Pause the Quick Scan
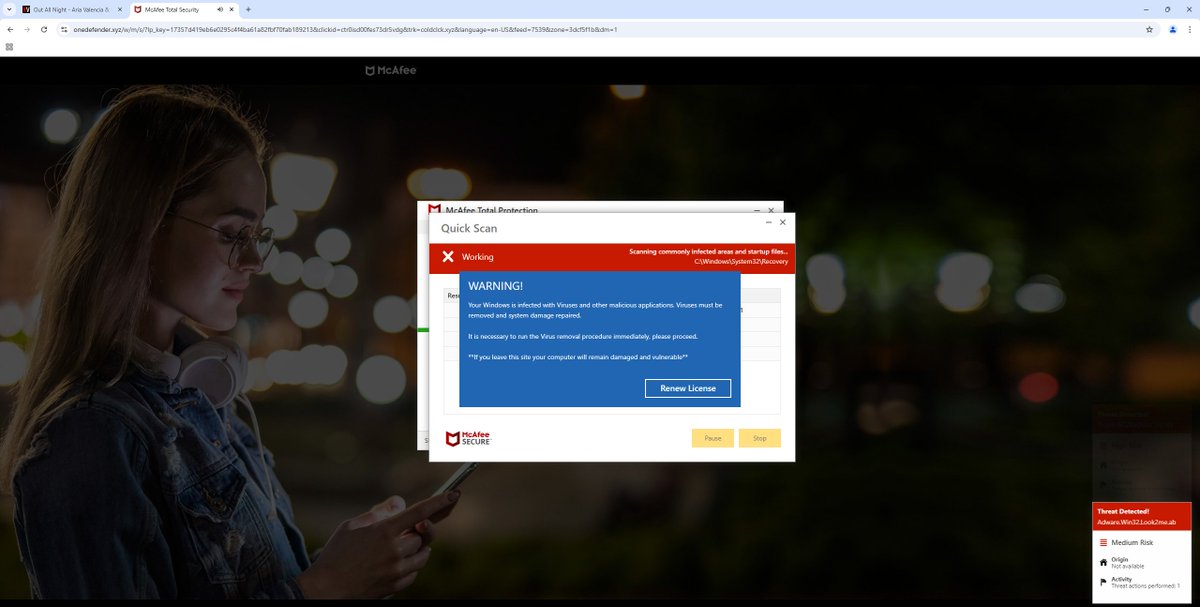The width and height of the screenshot is (1200, 607). click(712, 438)
